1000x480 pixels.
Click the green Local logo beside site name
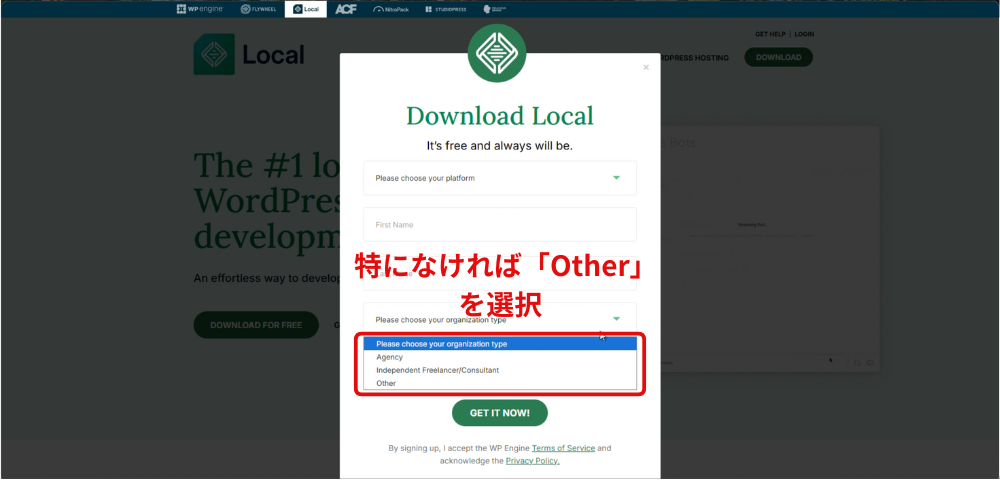[213, 55]
